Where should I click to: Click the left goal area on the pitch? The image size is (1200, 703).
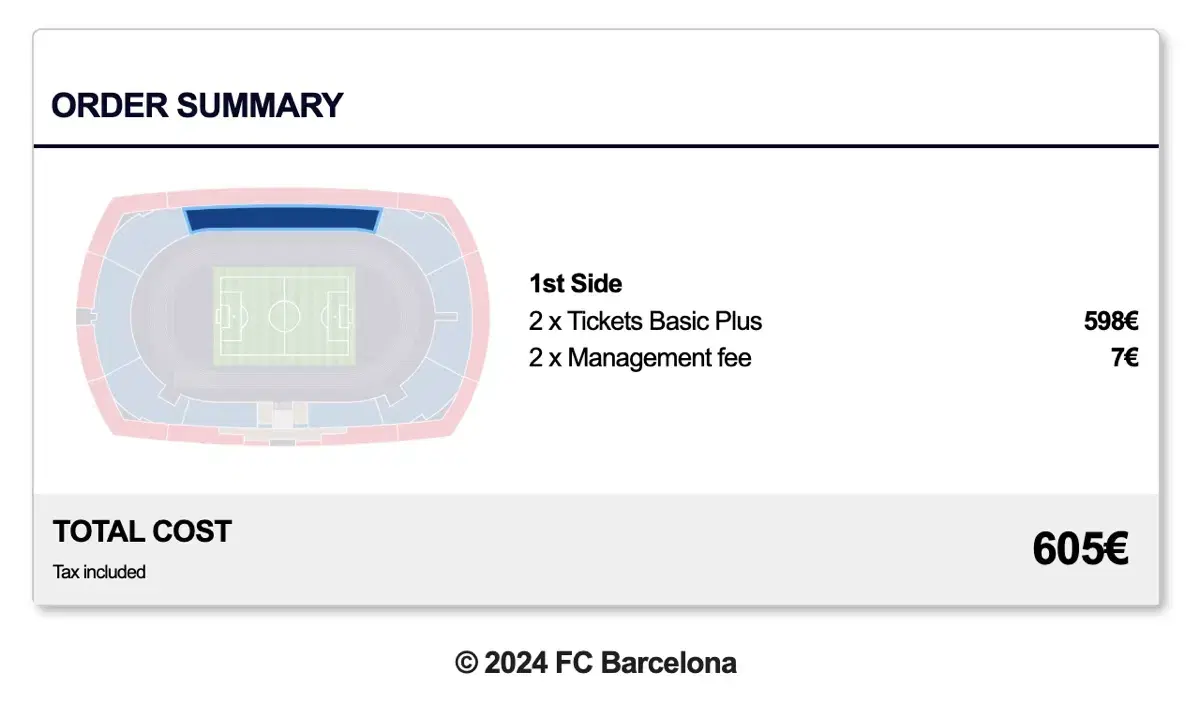(x=226, y=316)
